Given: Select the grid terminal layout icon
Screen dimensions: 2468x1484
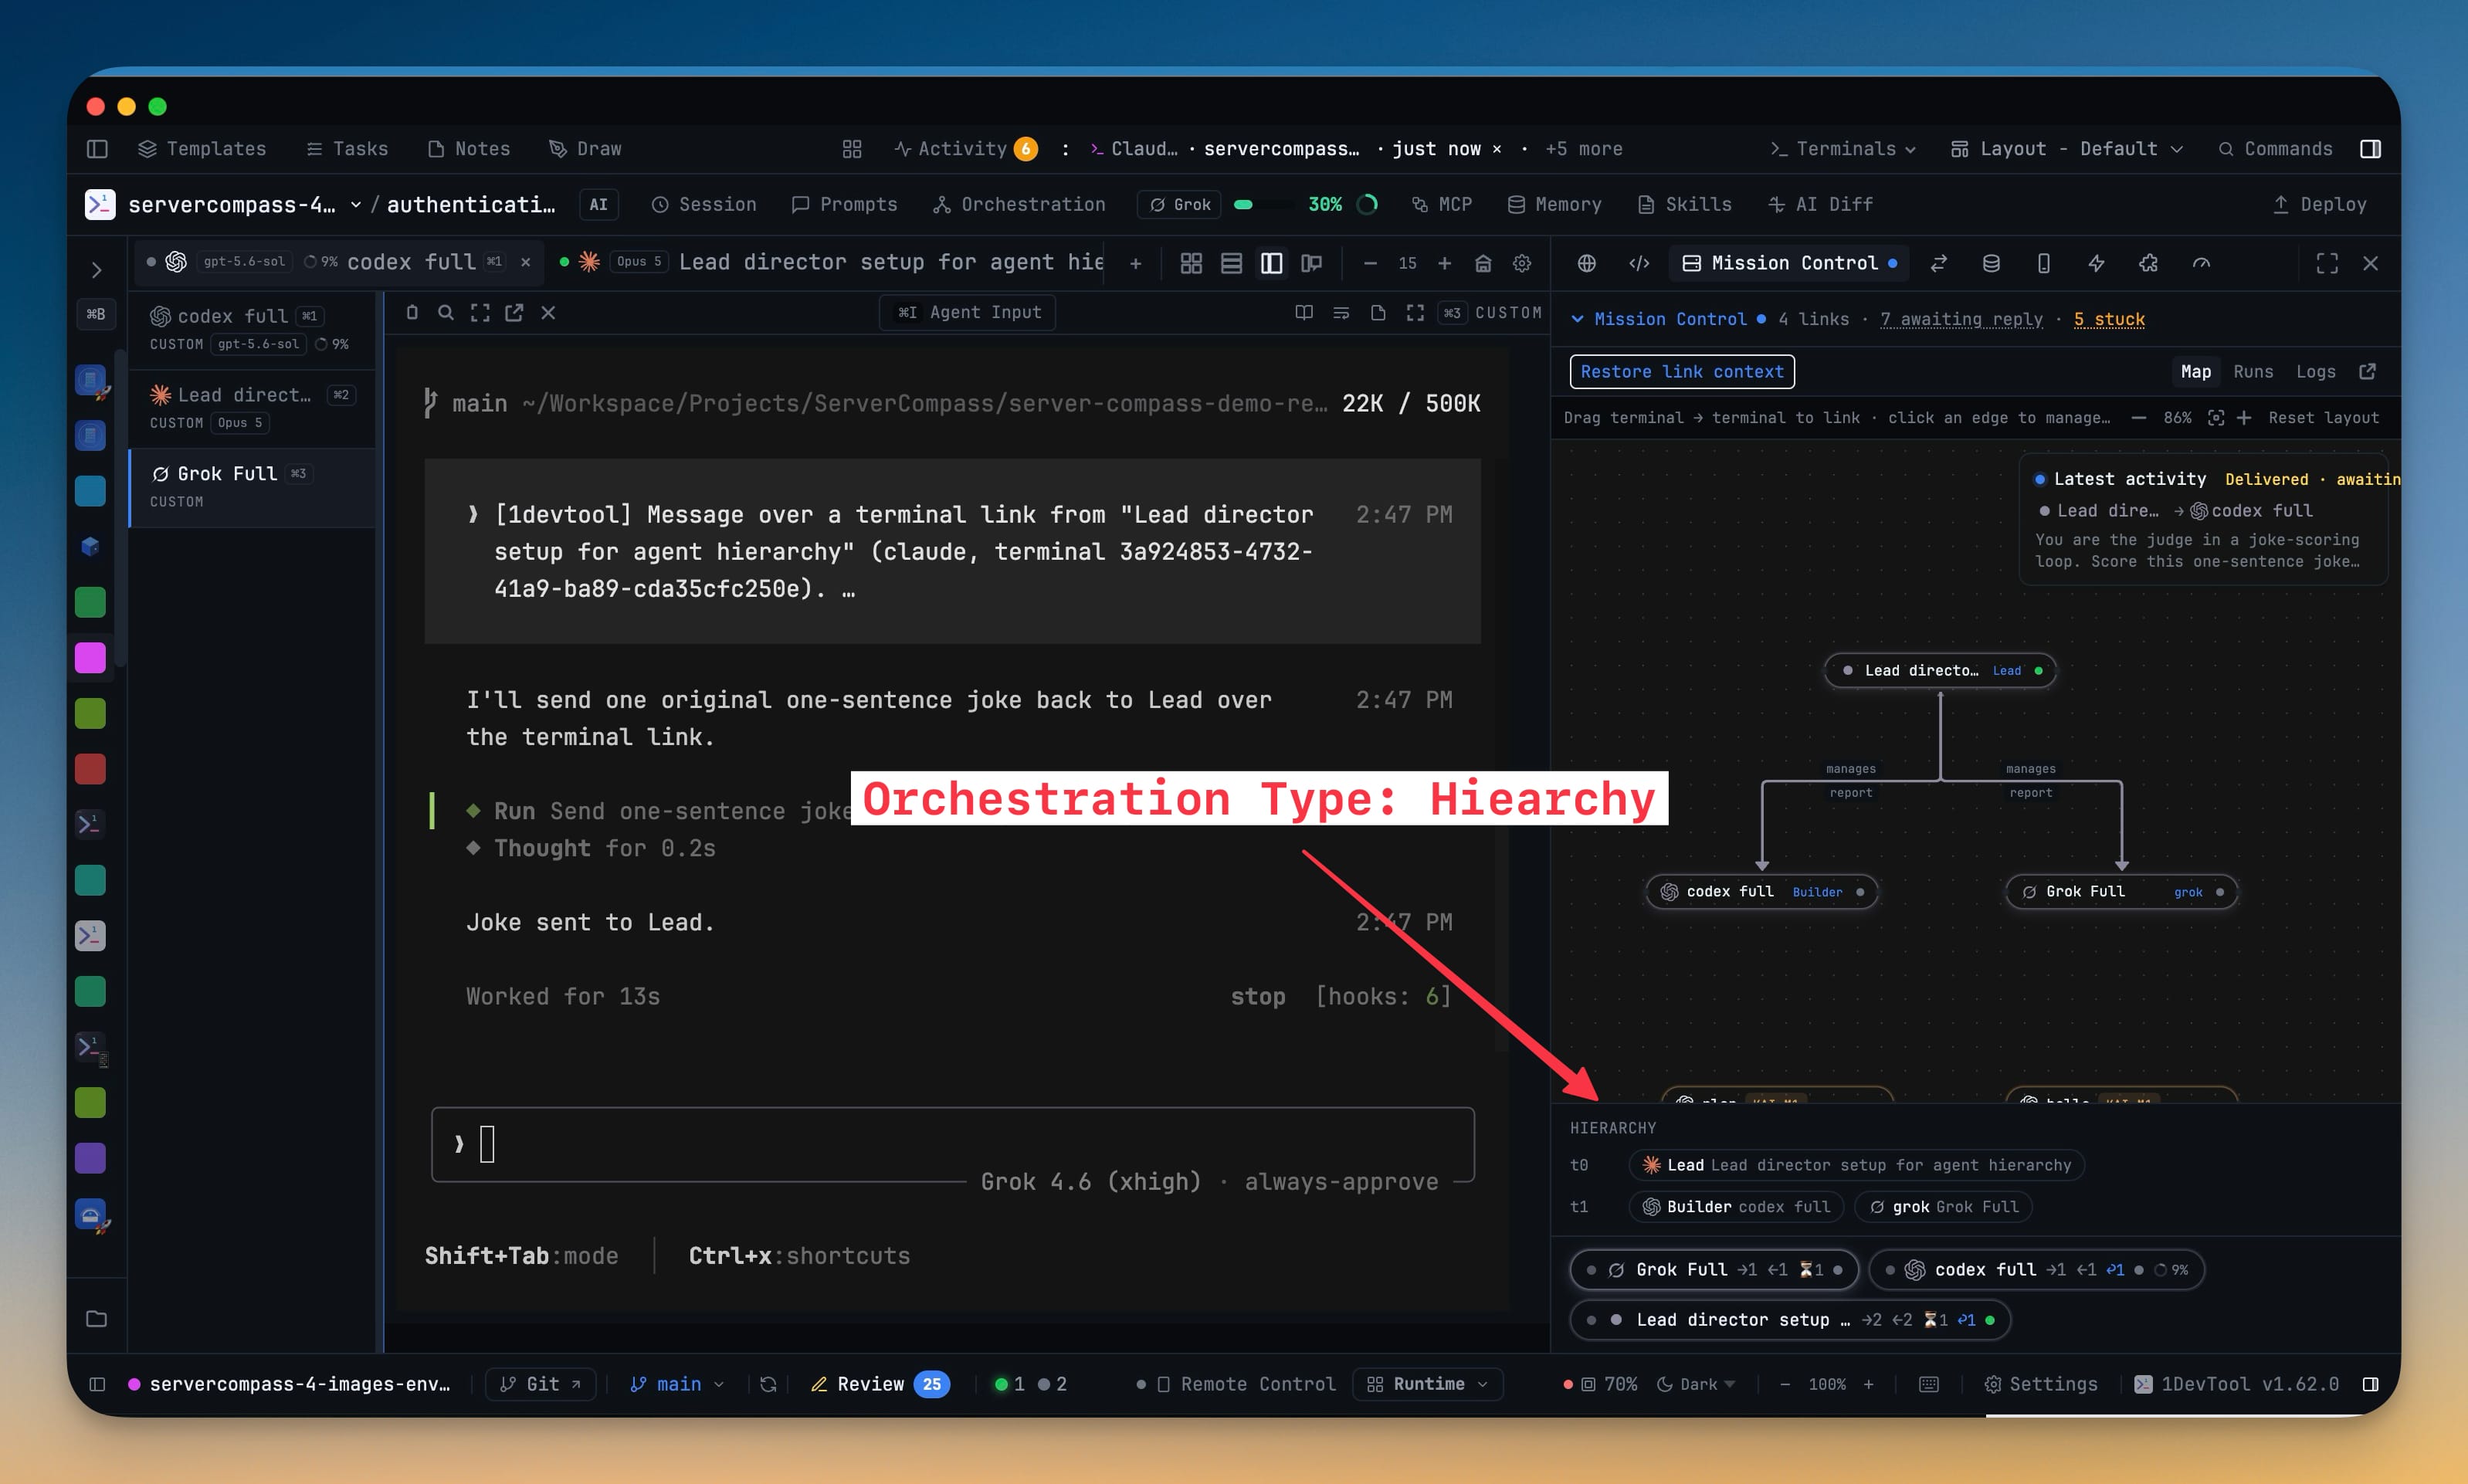Looking at the screenshot, I should [x=1191, y=263].
